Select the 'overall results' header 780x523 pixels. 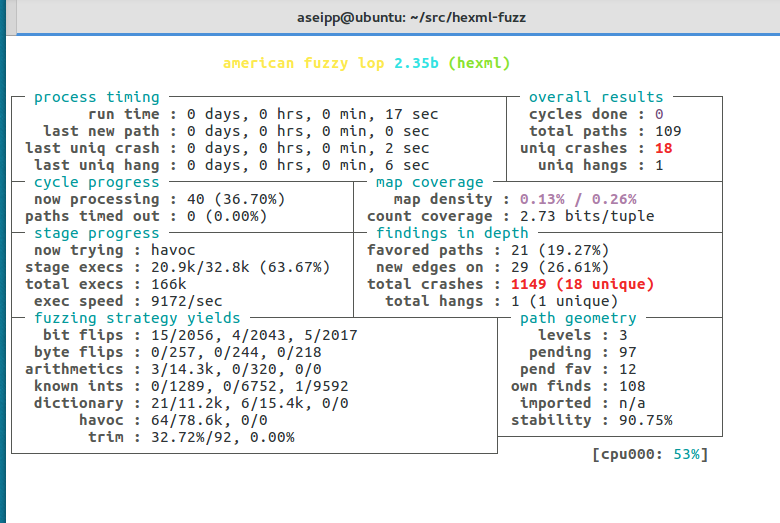click(596, 97)
